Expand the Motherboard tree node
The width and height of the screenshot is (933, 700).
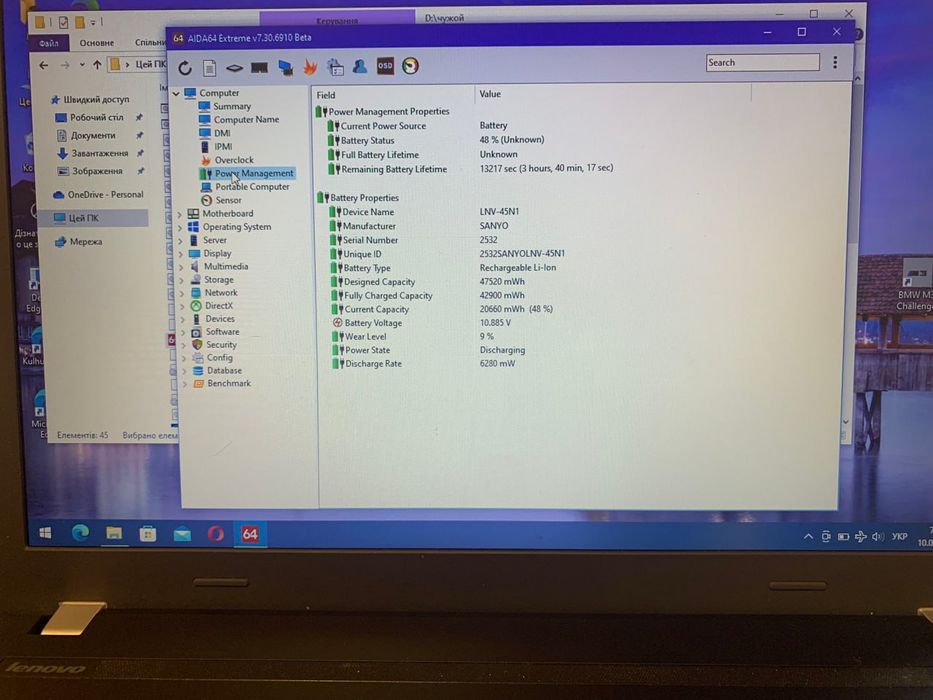tap(180, 214)
